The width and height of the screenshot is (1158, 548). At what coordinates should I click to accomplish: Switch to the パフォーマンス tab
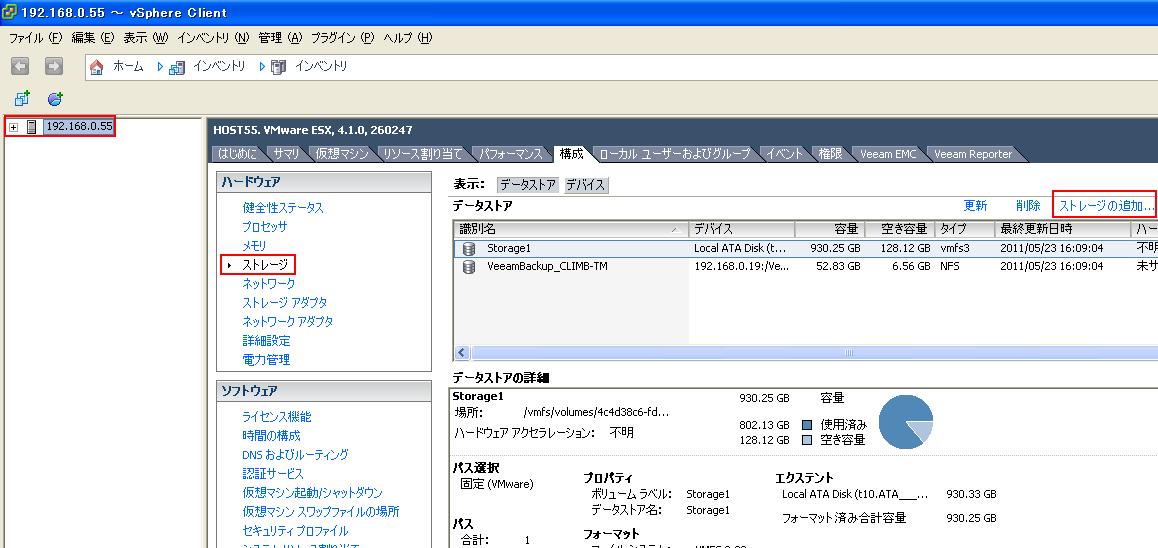coord(511,154)
